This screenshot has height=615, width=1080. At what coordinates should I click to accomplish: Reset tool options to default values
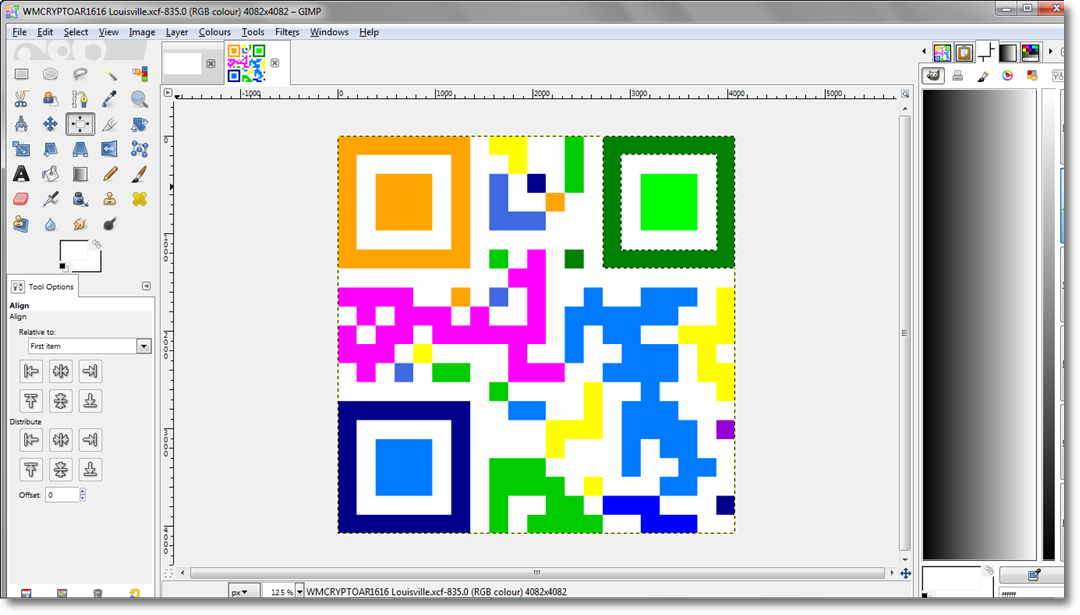click(134, 593)
